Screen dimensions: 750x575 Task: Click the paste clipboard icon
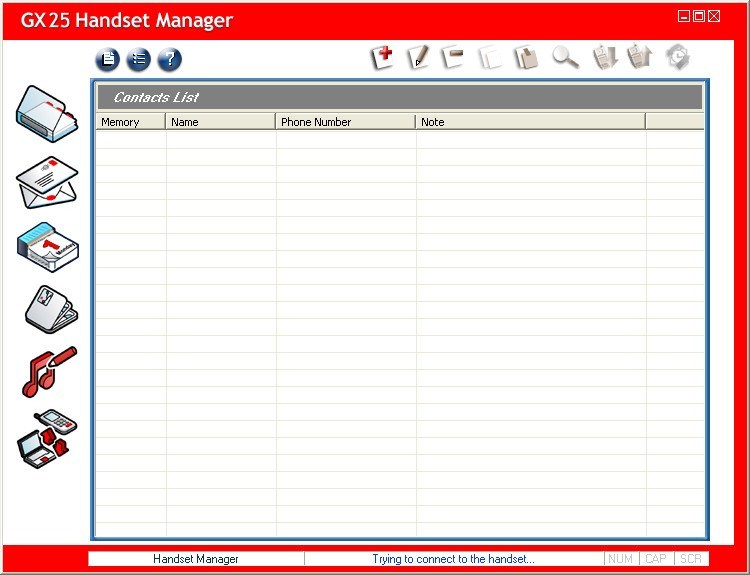click(527, 58)
